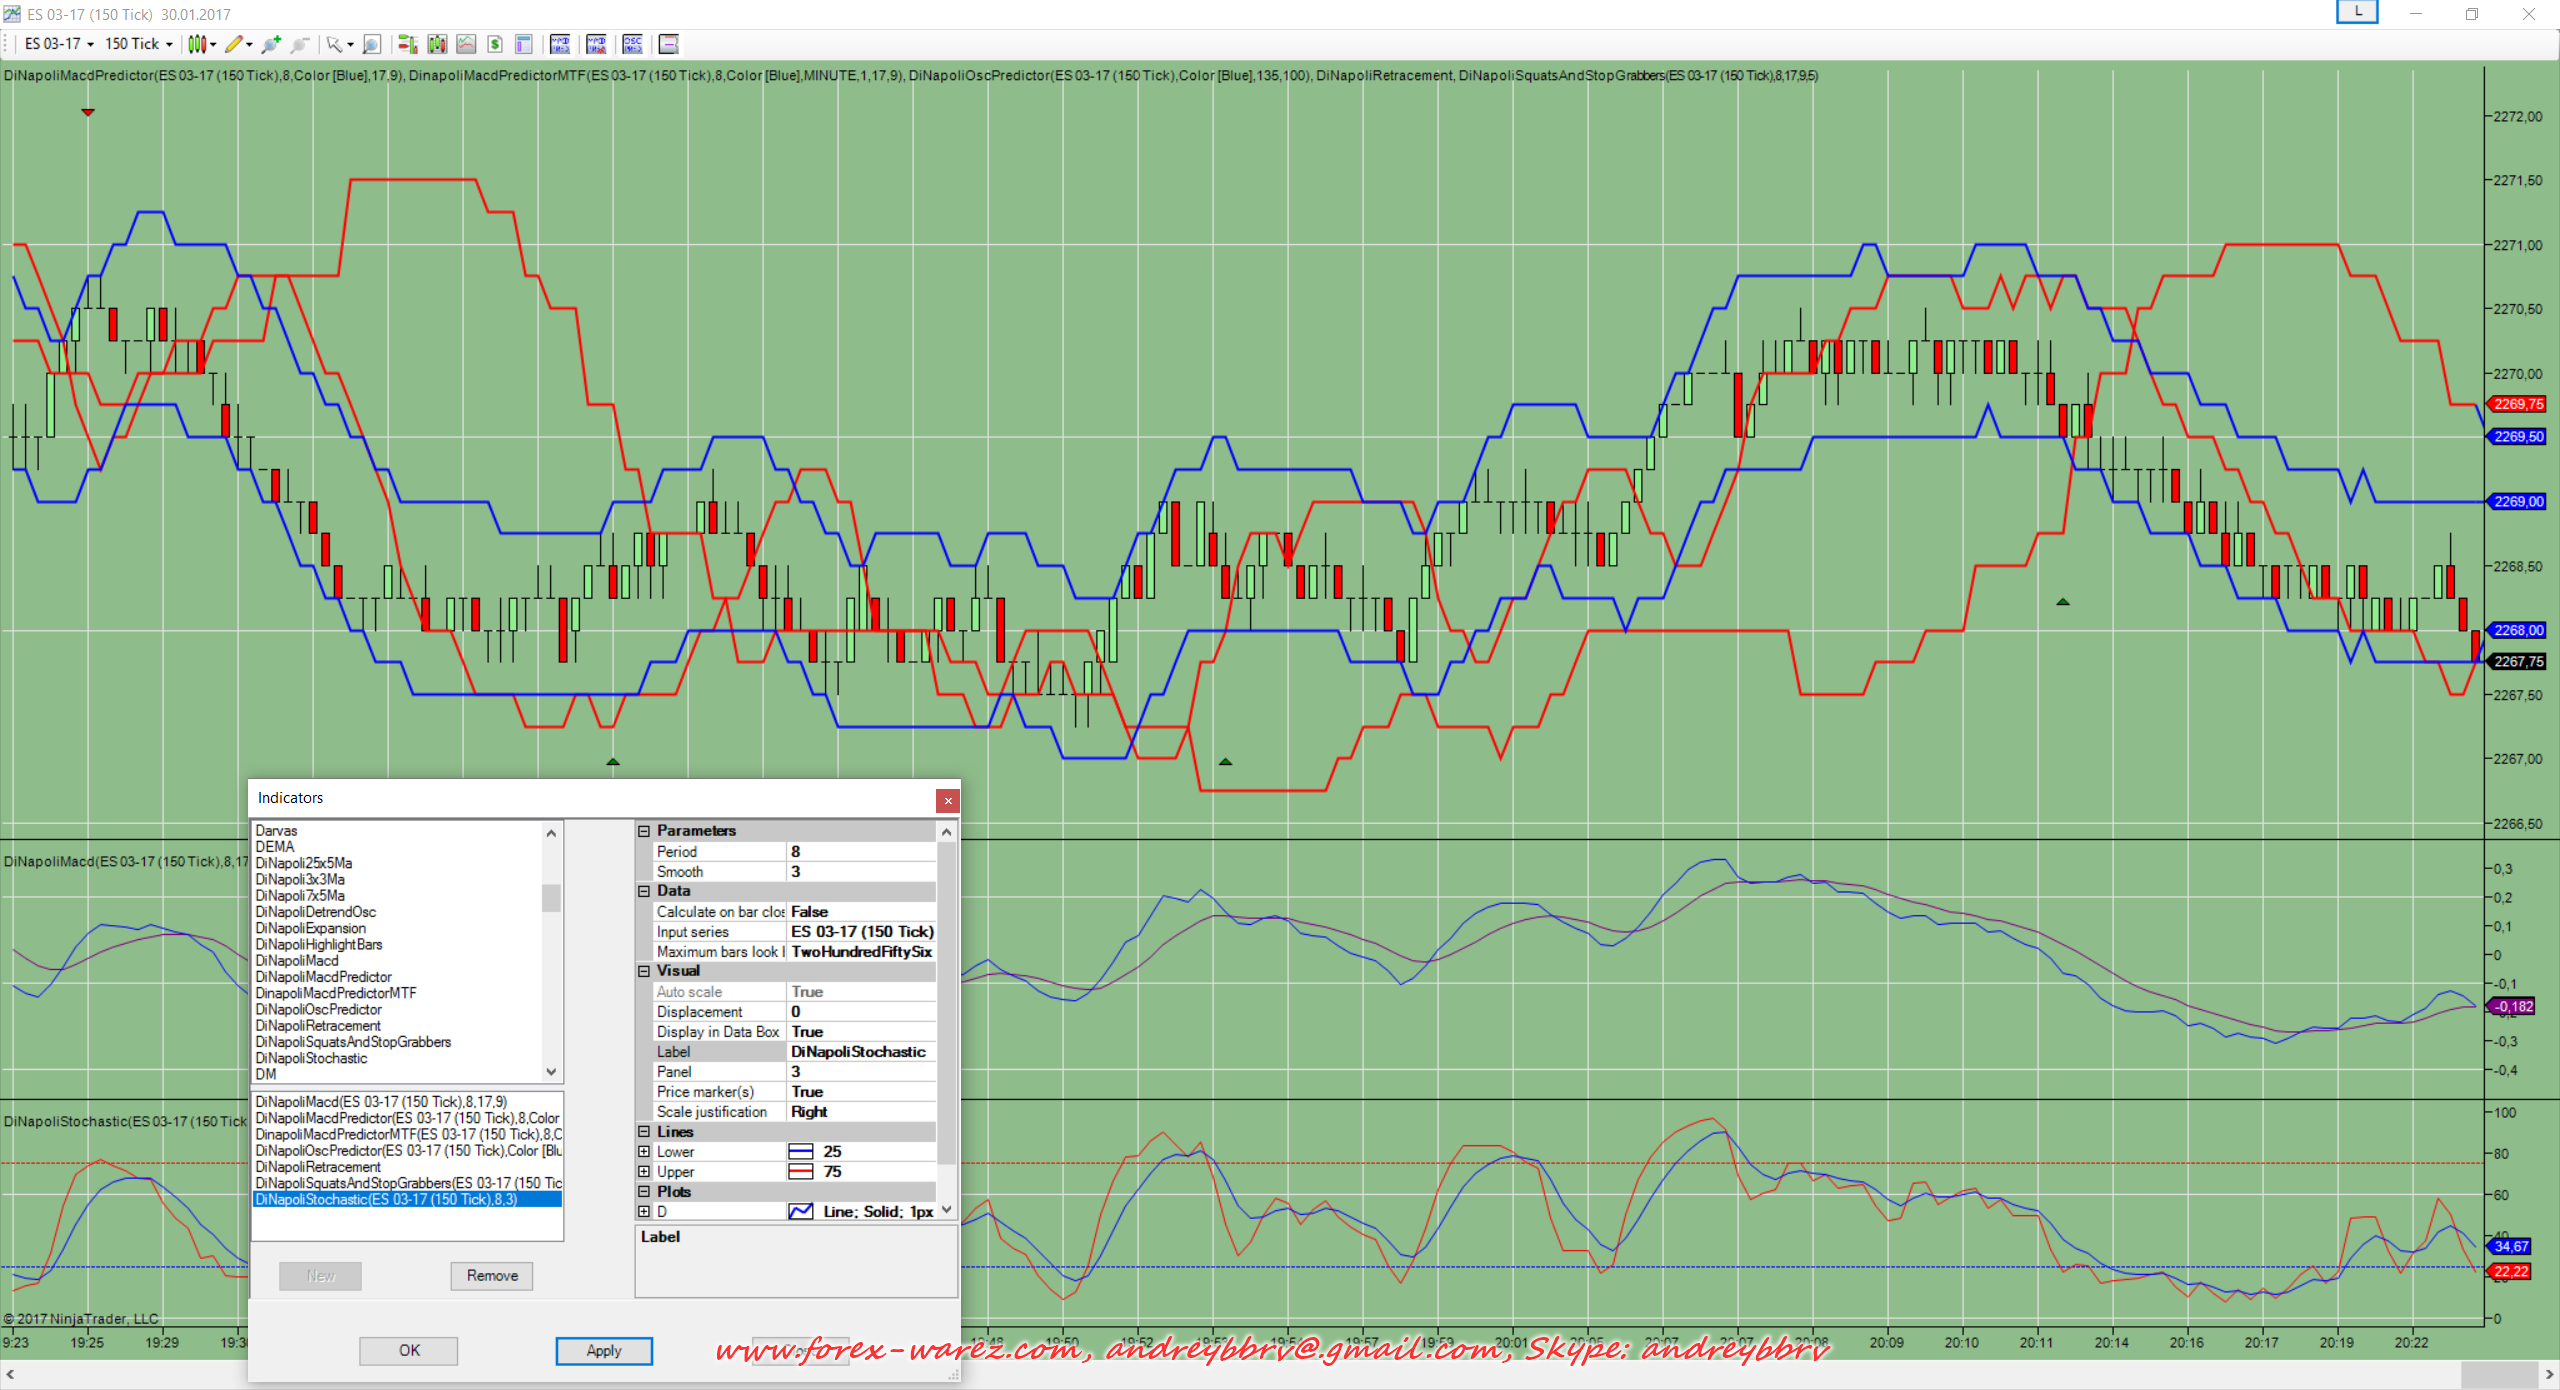Open the Chart Trader icon
Image resolution: width=2560 pixels, height=1390 pixels.
(x=407, y=44)
